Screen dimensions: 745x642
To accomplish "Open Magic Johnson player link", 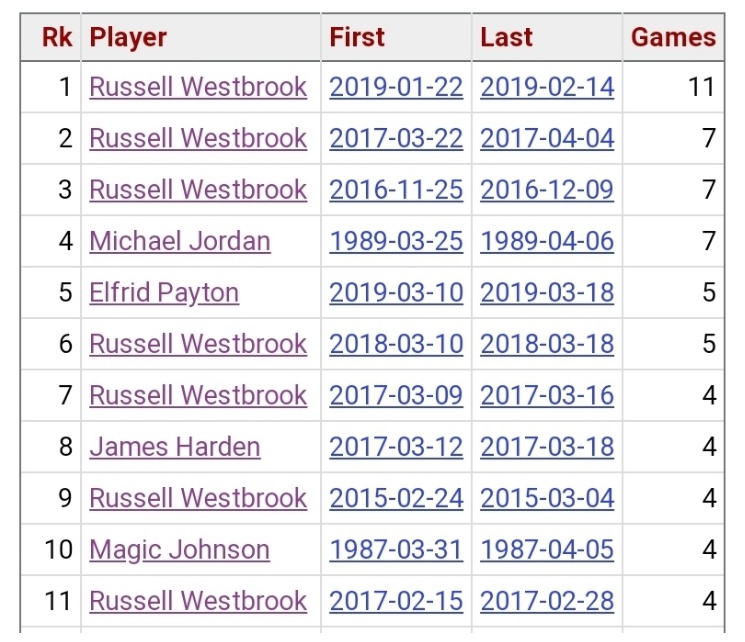I will pyautogui.click(x=179, y=550).
